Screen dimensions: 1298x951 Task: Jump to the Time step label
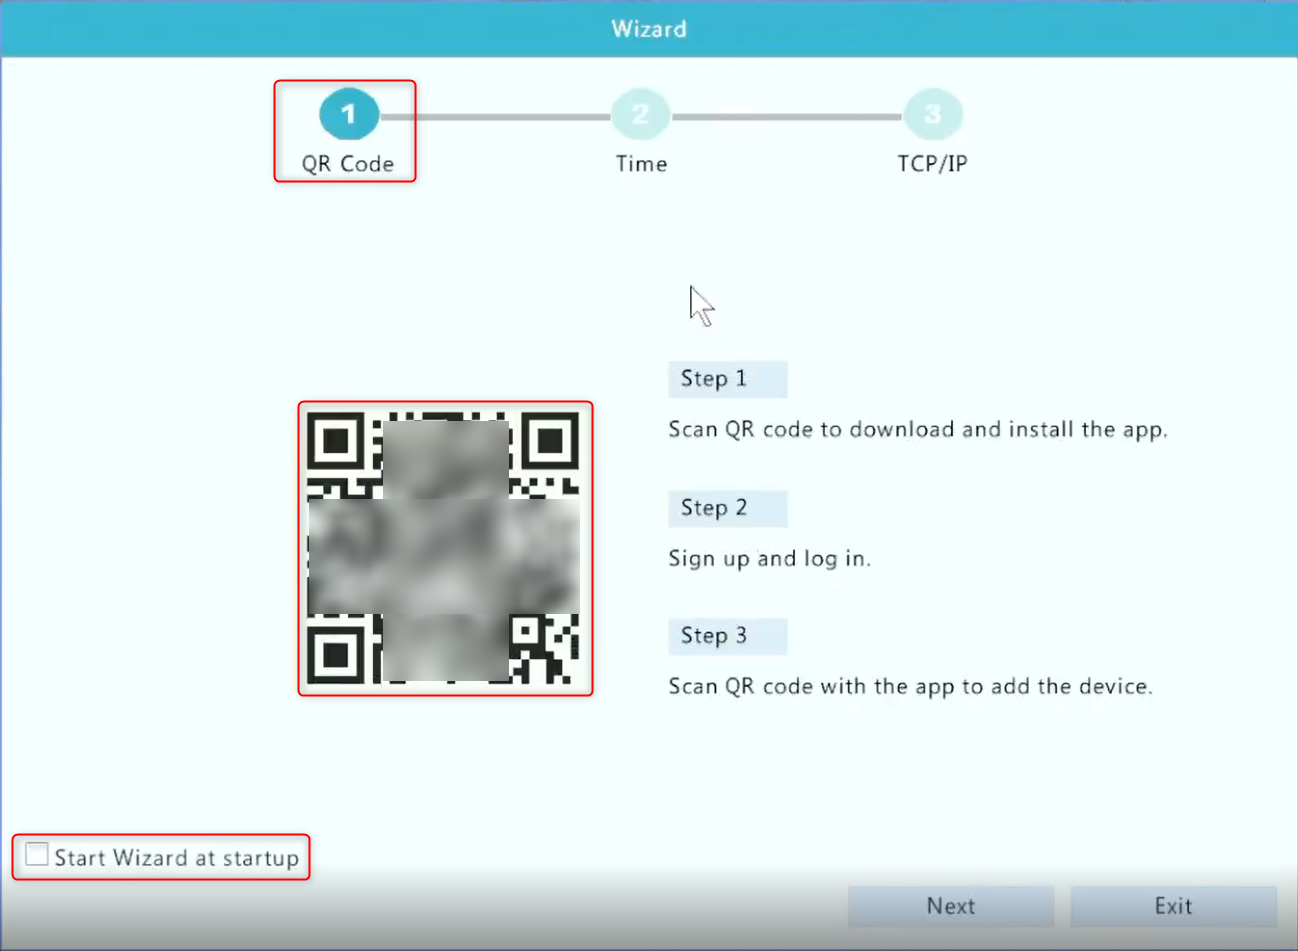point(641,164)
